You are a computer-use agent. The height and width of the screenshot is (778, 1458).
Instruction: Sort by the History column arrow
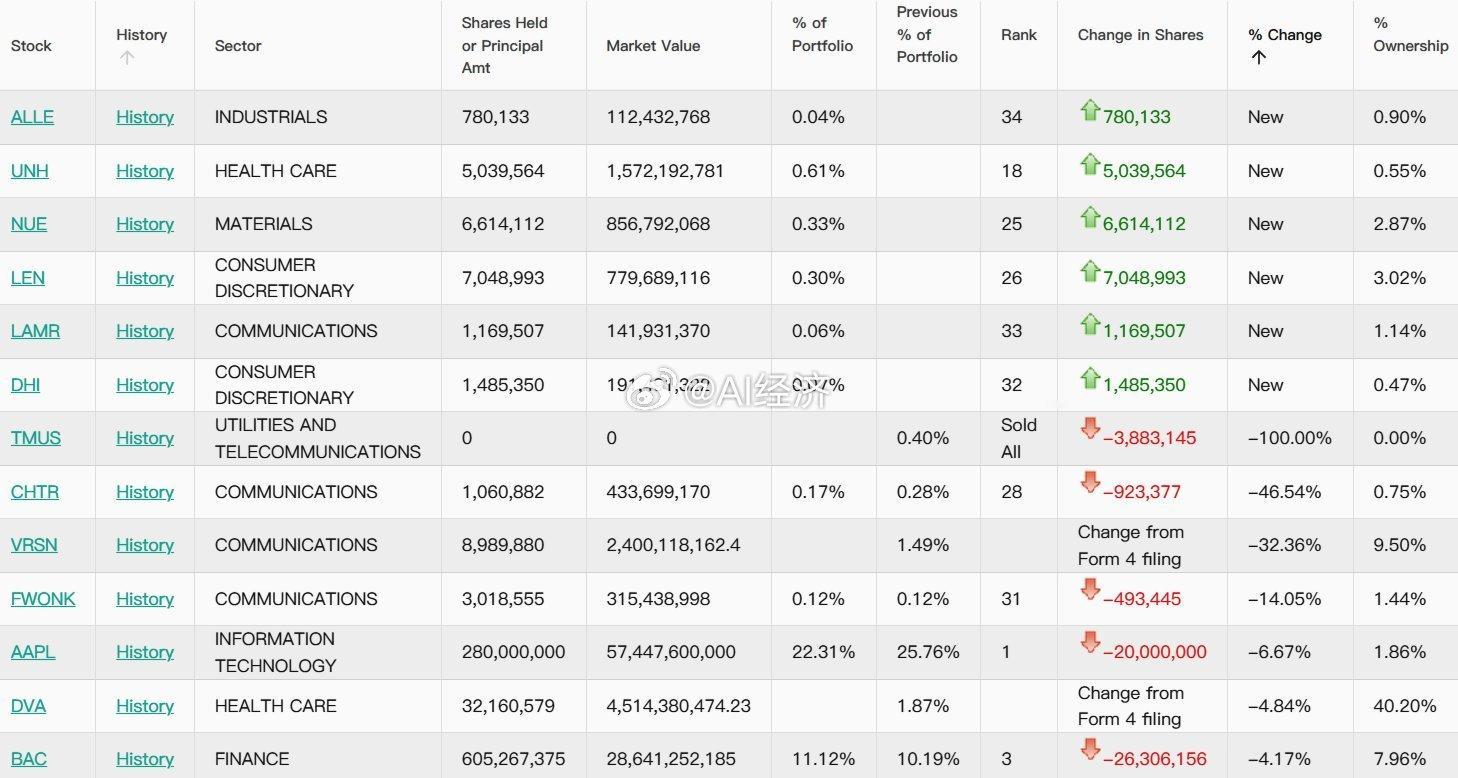tap(126, 58)
